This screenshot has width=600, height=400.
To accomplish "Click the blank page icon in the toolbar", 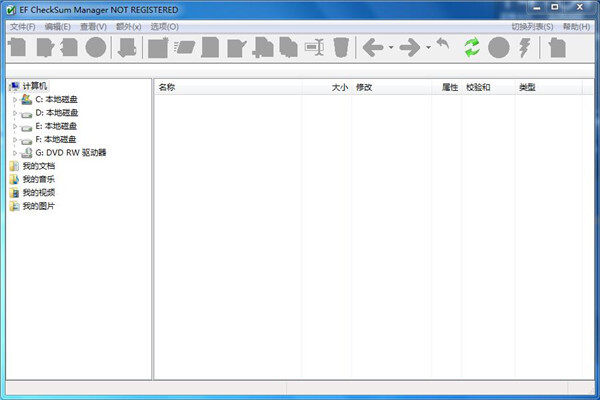I will coord(210,47).
